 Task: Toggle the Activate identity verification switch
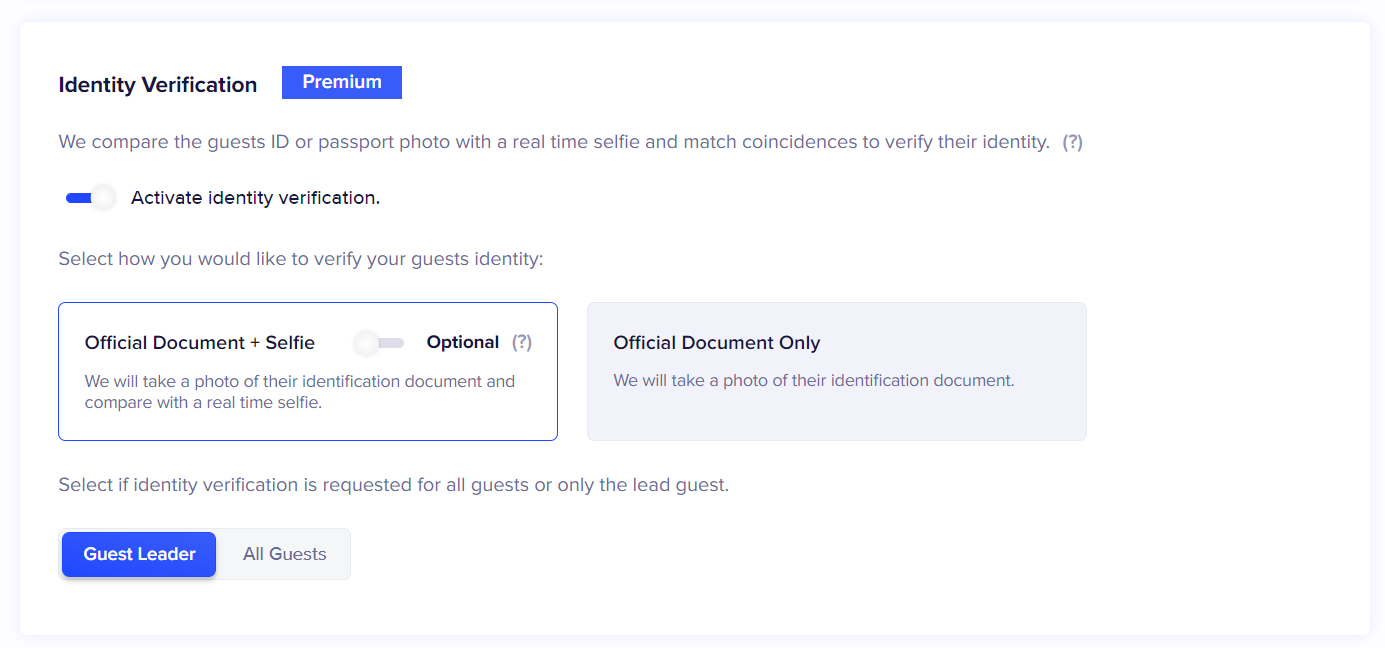(90, 198)
